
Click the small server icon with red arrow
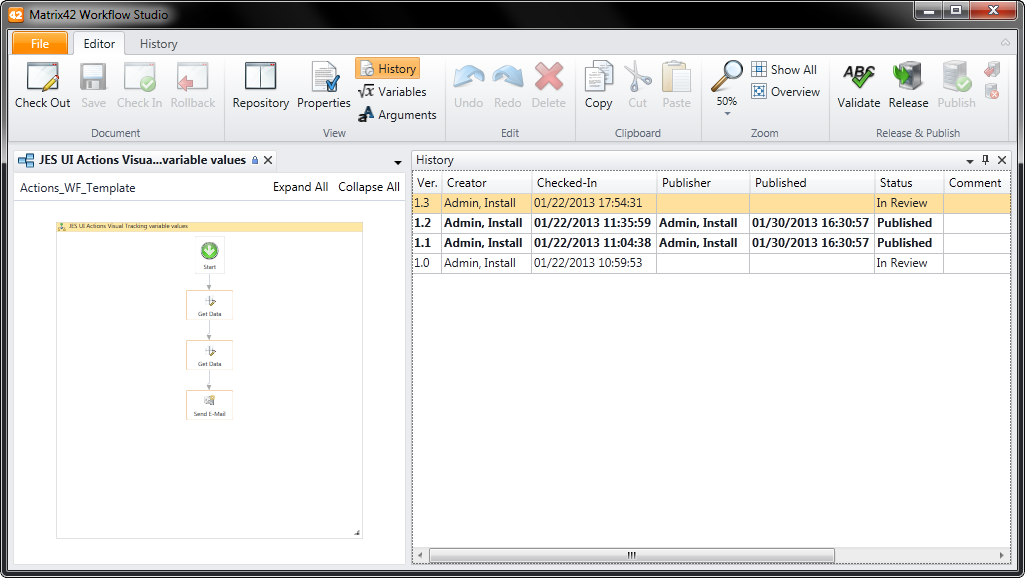click(x=992, y=69)
